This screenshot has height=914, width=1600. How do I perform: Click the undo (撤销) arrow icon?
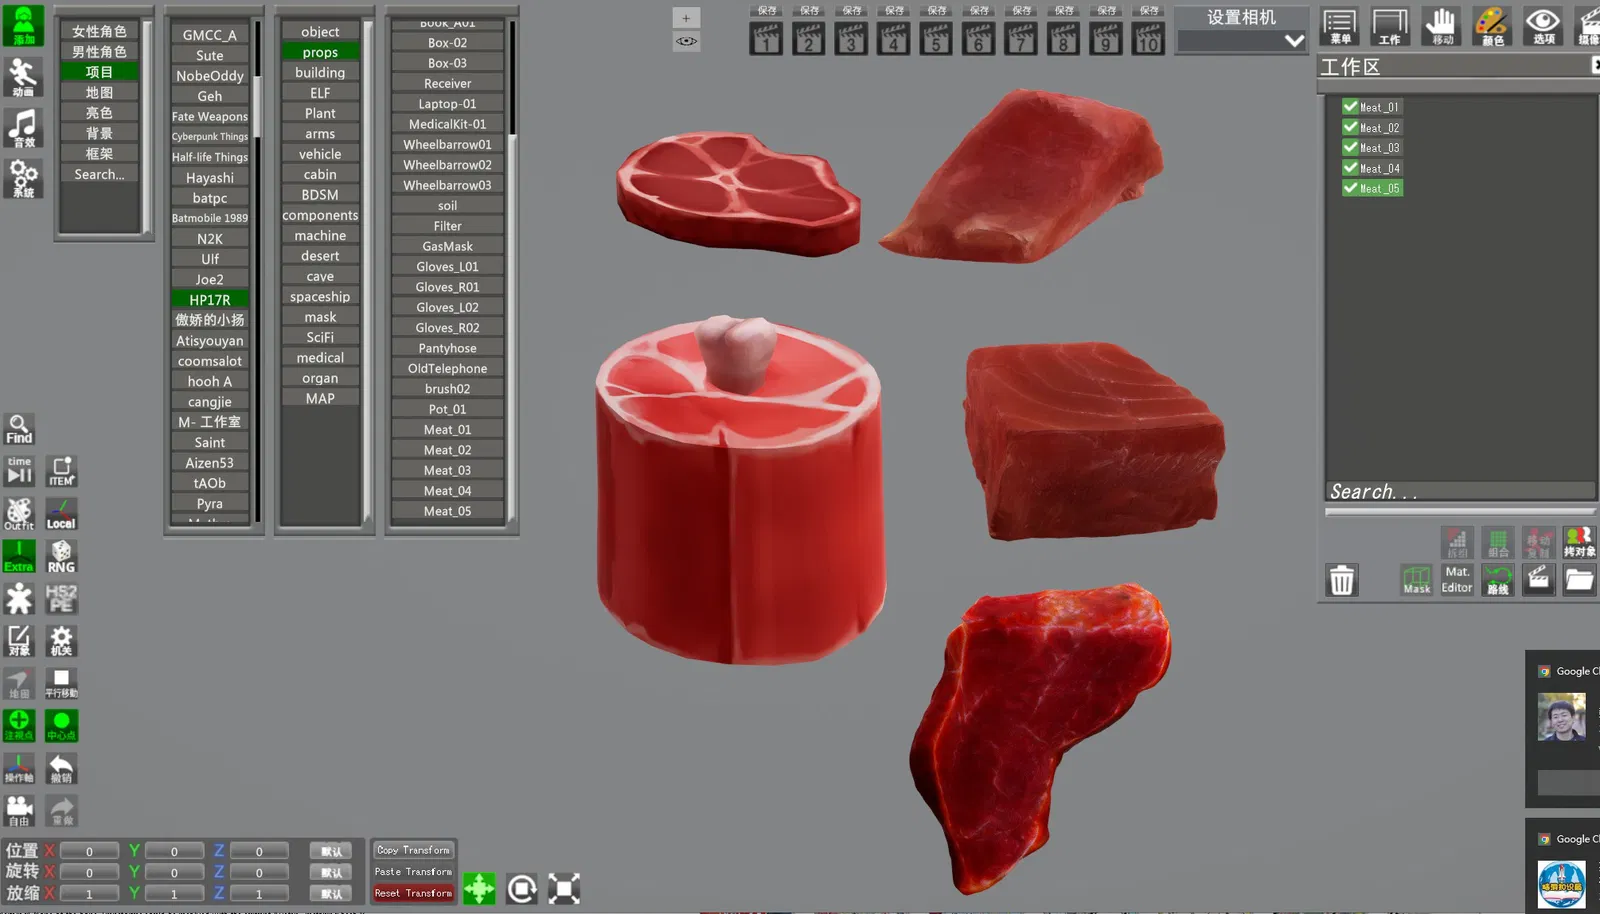pyautogui.click(x=61, y=768)
